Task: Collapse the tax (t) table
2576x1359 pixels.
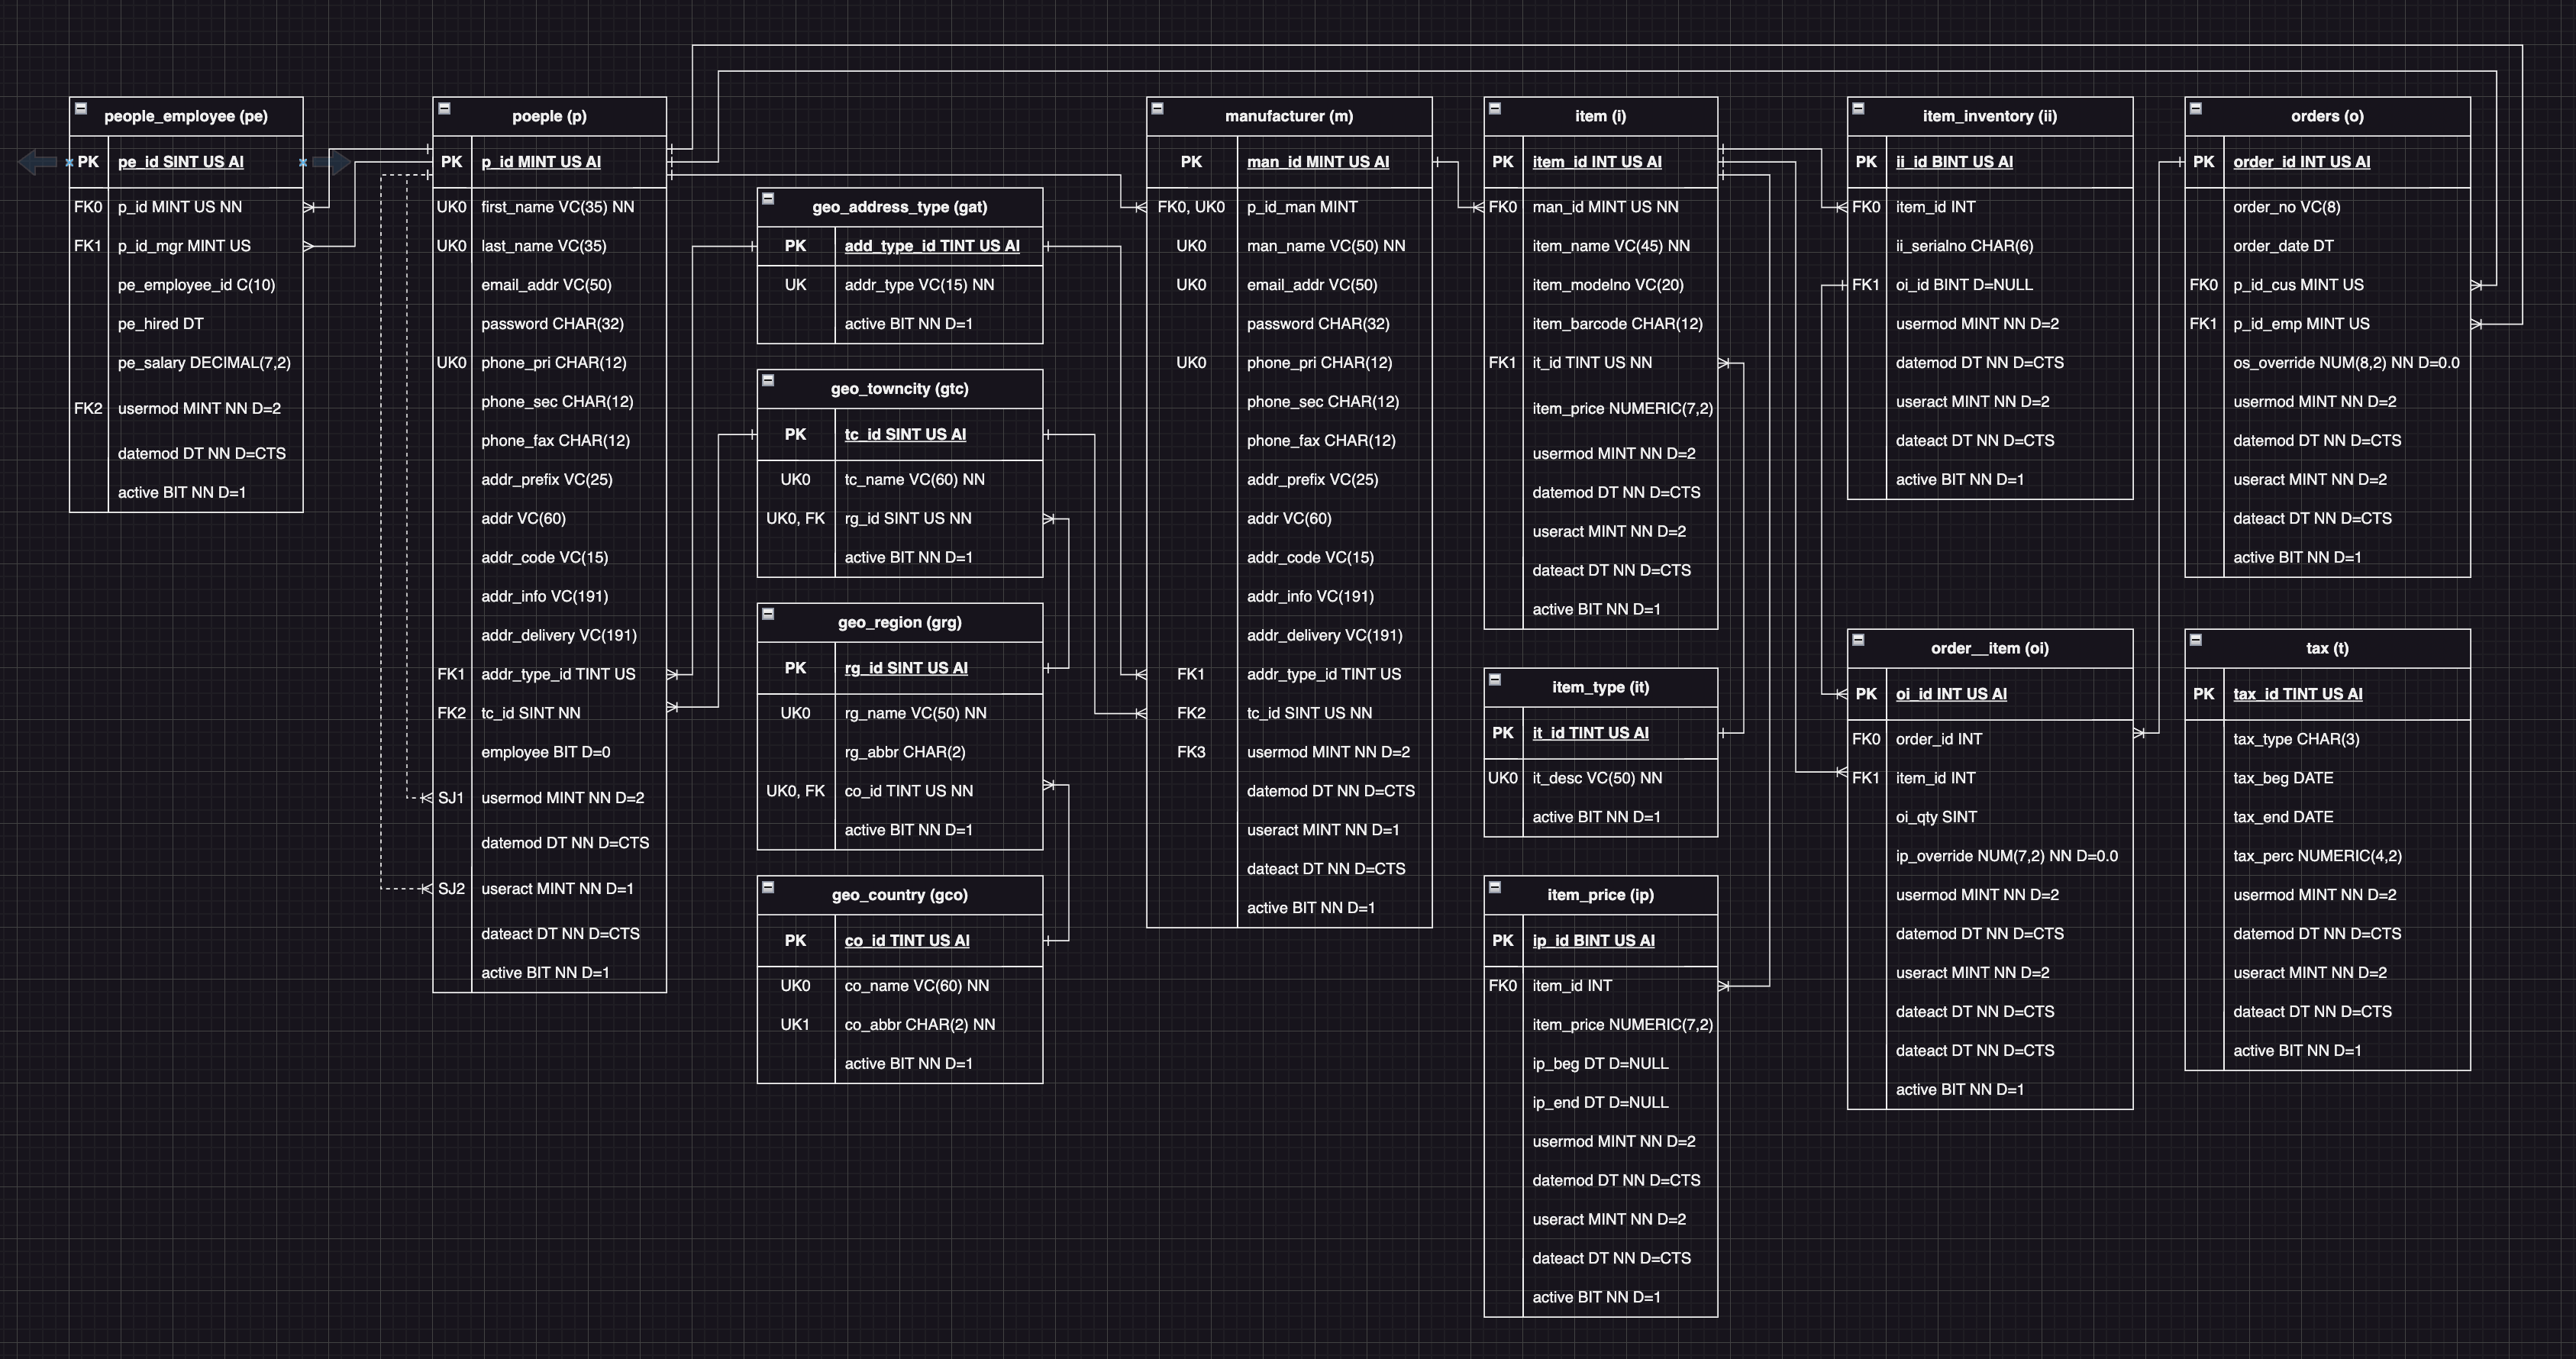Action: [x=2196, y=641]
